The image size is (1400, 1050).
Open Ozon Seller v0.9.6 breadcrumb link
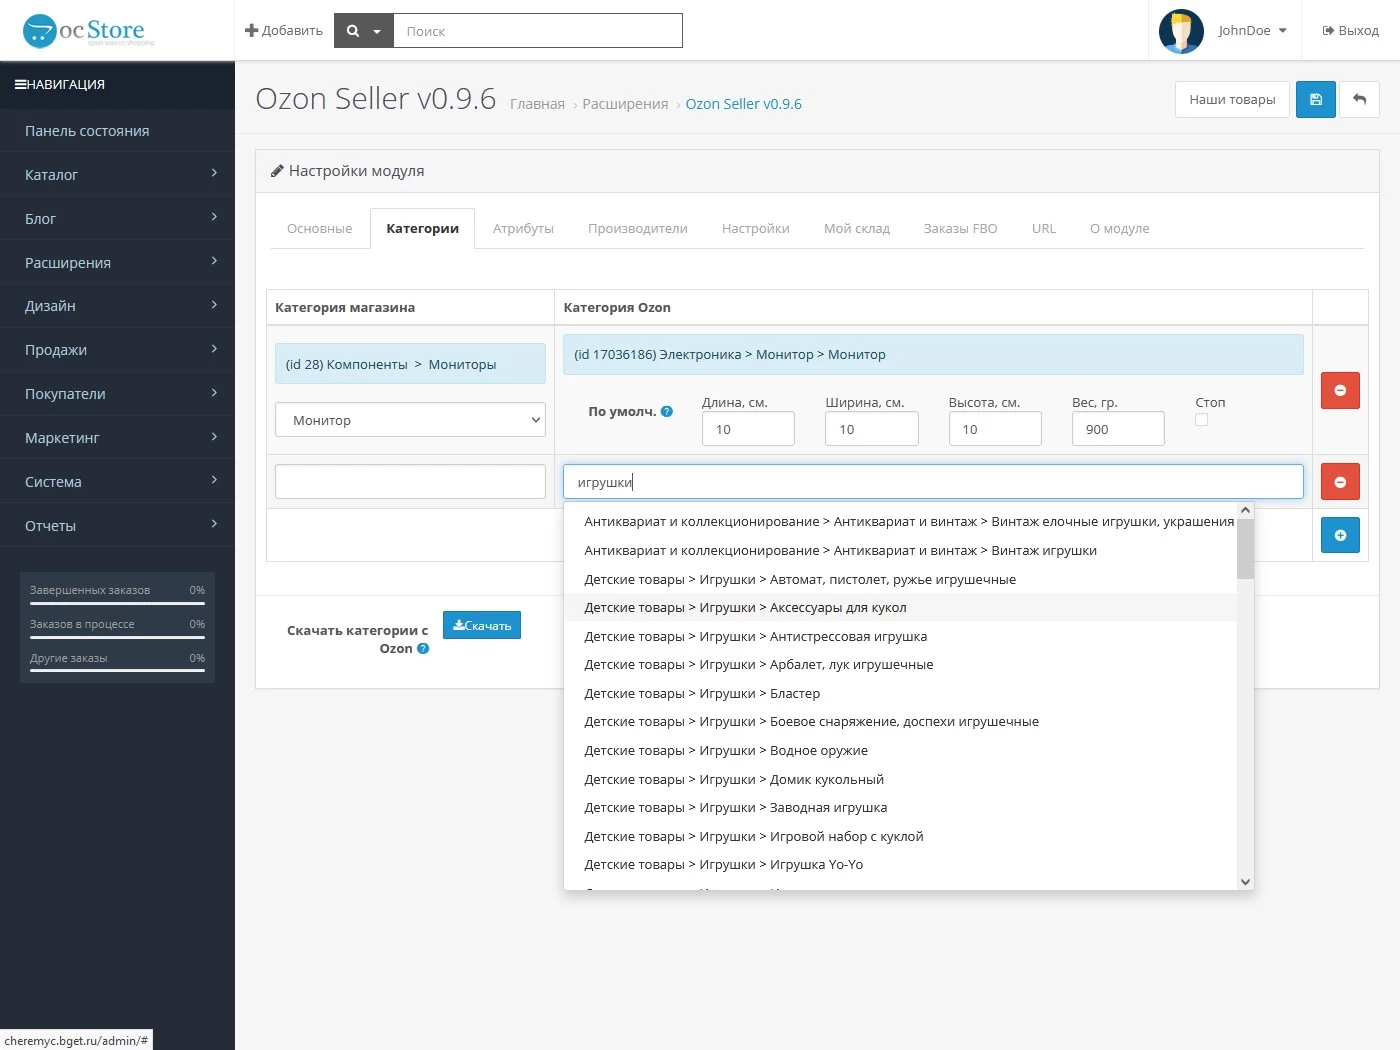click(x=744, y=104)
